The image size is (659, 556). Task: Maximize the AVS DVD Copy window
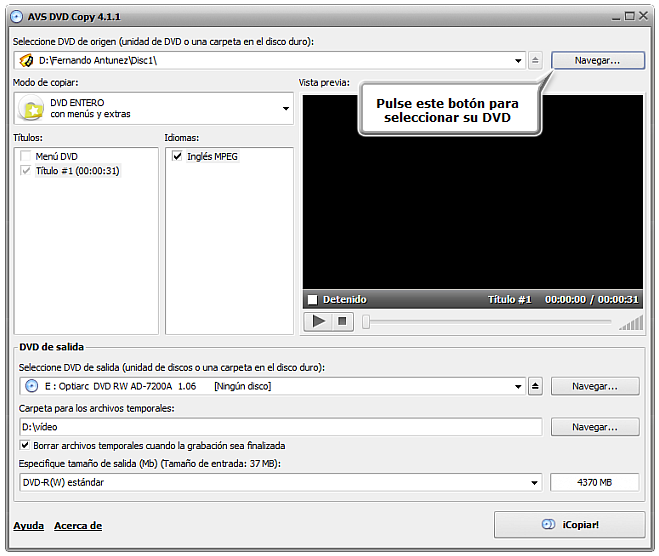[x=630, y=16]
